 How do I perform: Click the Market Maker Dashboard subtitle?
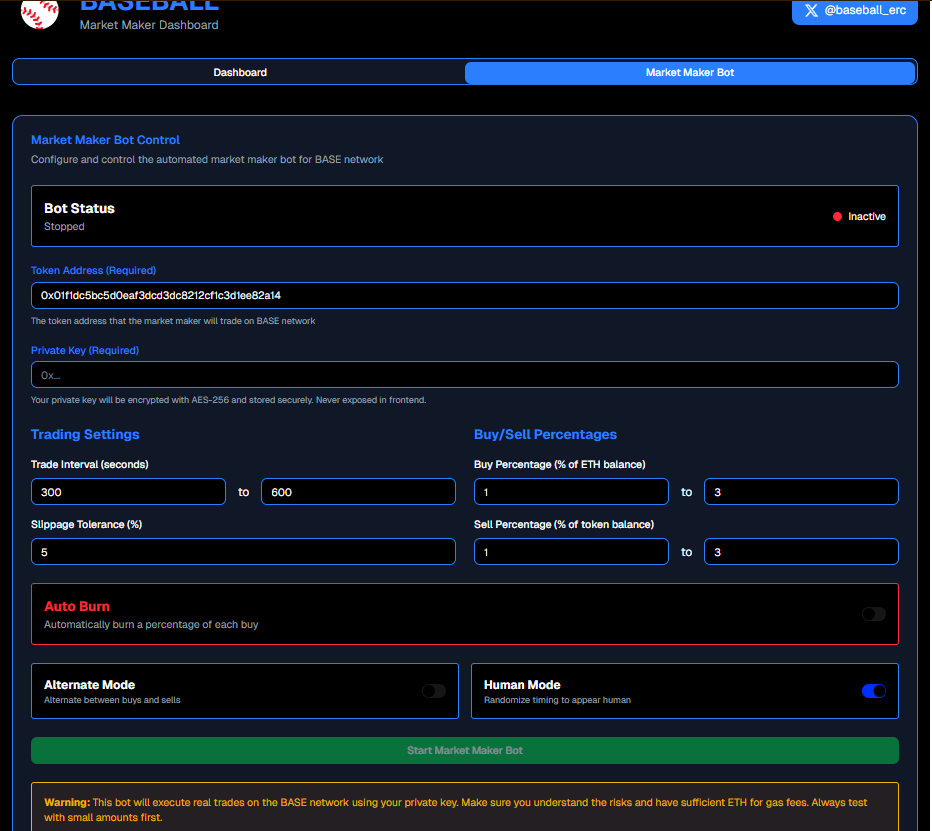coord(149,25)
